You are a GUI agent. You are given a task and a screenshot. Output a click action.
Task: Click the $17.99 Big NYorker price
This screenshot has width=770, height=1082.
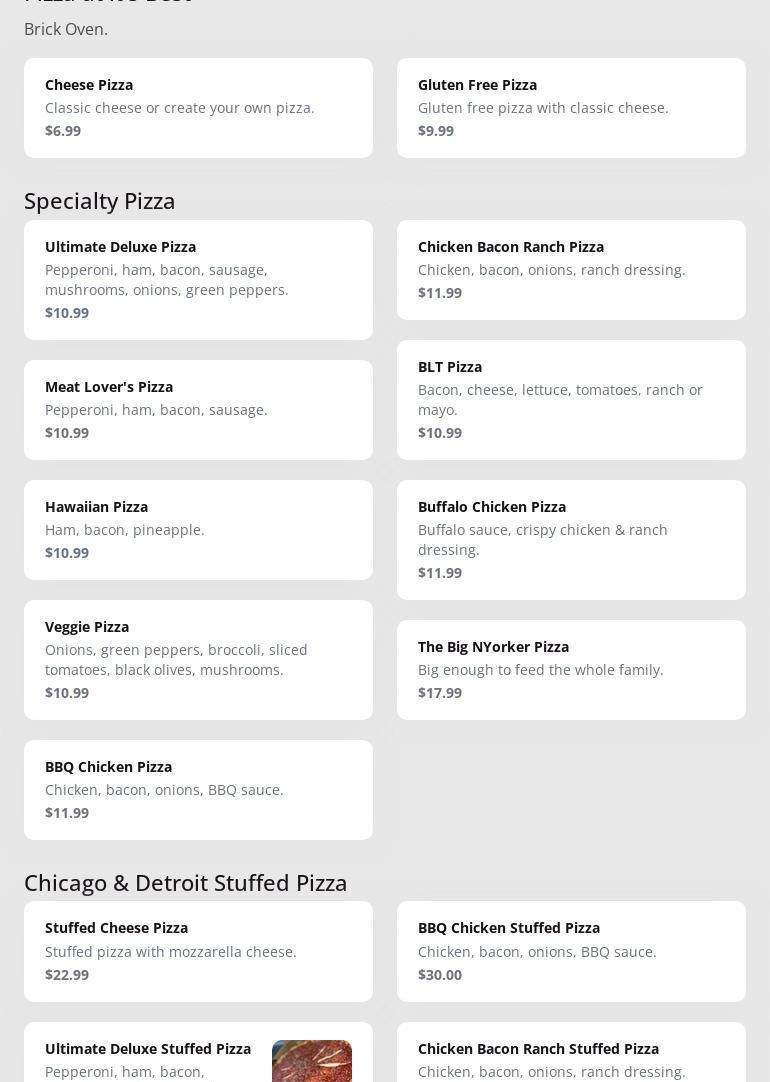point(440,692)
